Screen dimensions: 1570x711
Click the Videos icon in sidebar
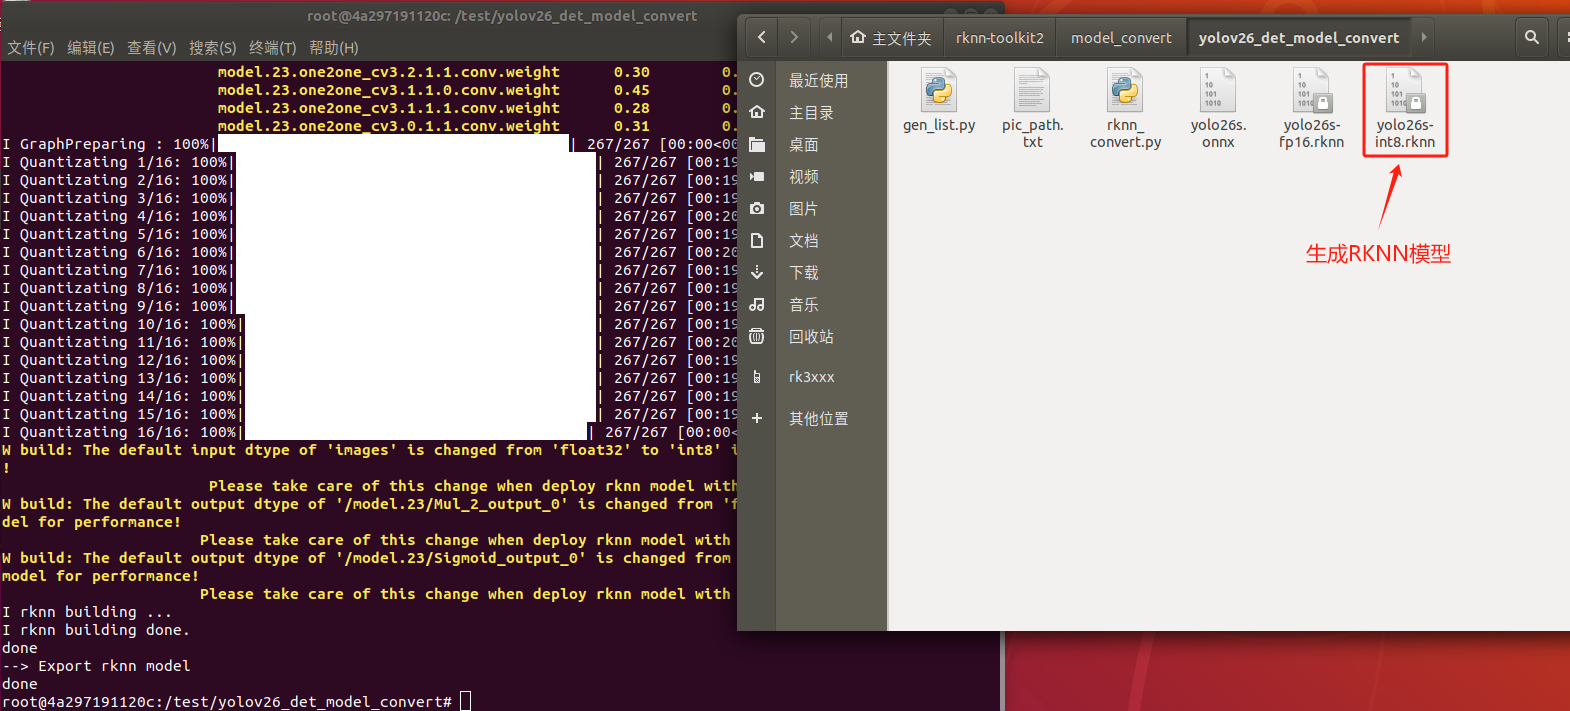coord(757,176)
